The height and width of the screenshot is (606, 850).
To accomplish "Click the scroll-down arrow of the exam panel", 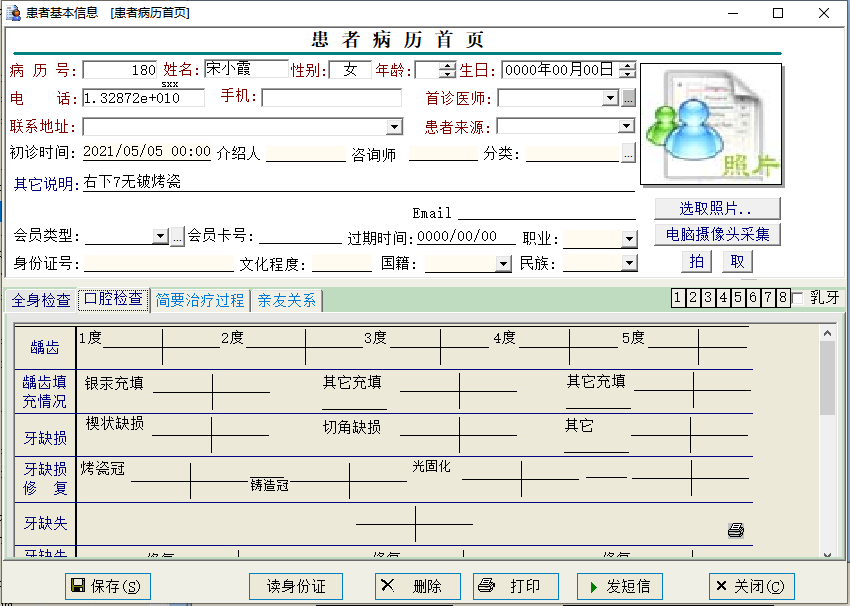I will (827, 554).
